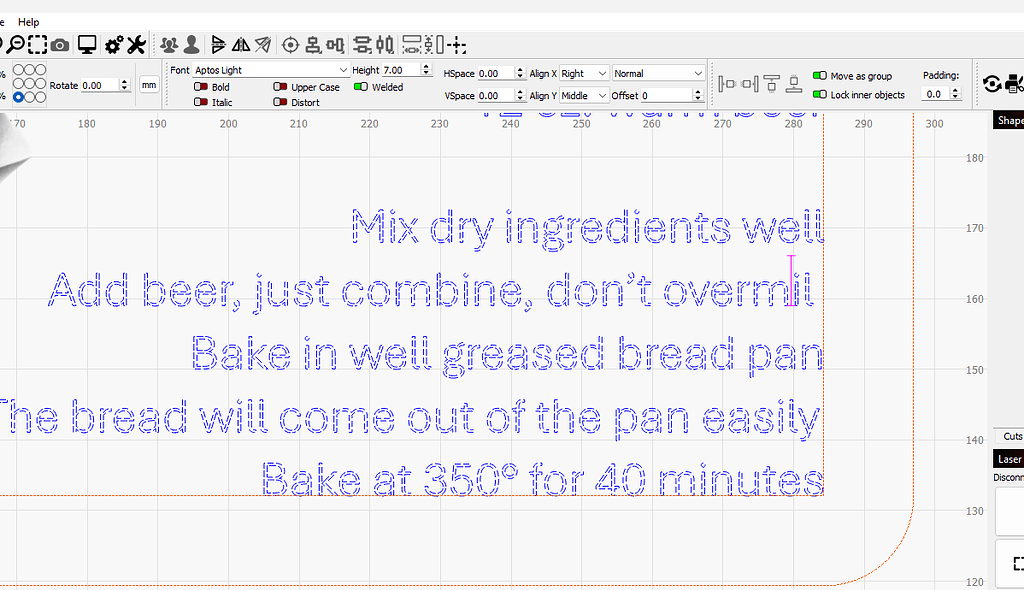Open the Align Y Middle dropdown

(584, 95)
